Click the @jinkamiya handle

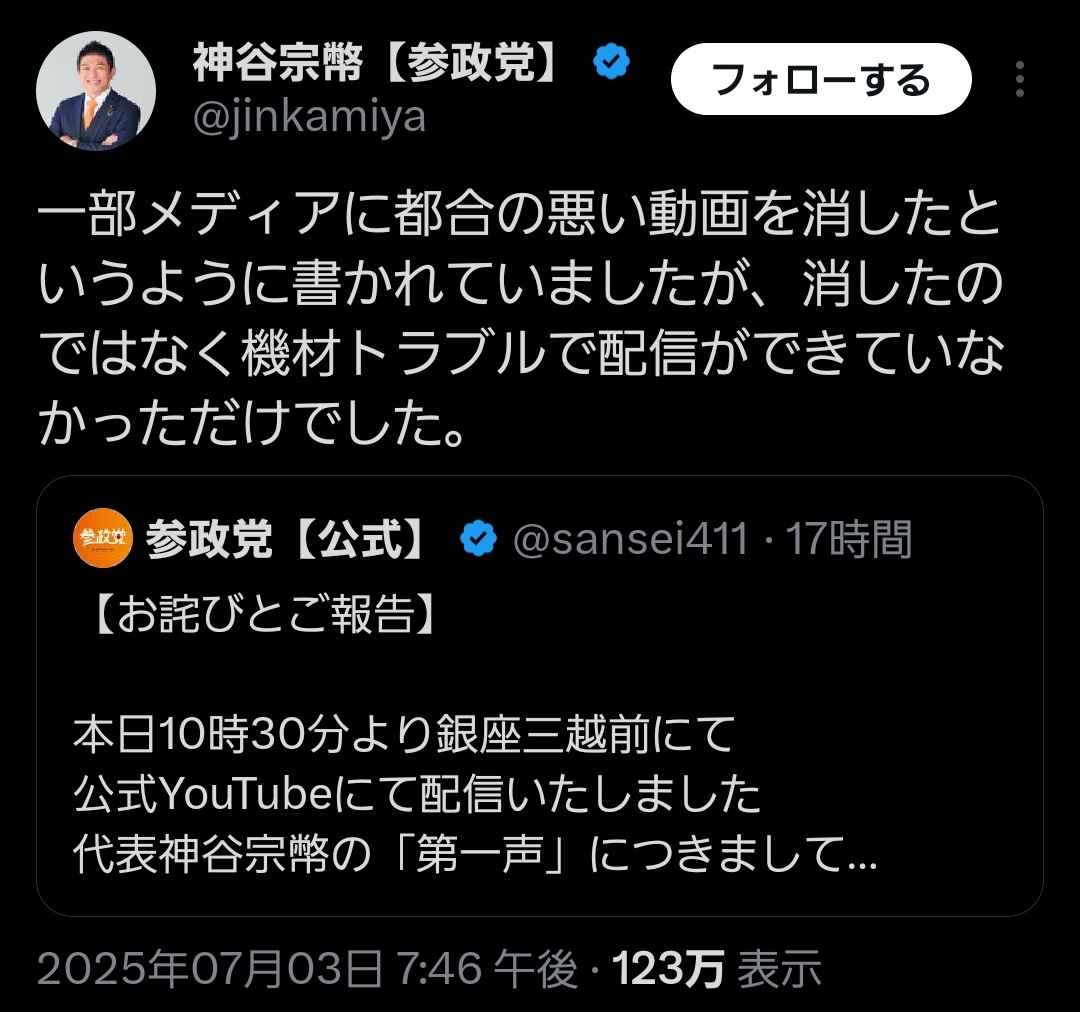309,117
